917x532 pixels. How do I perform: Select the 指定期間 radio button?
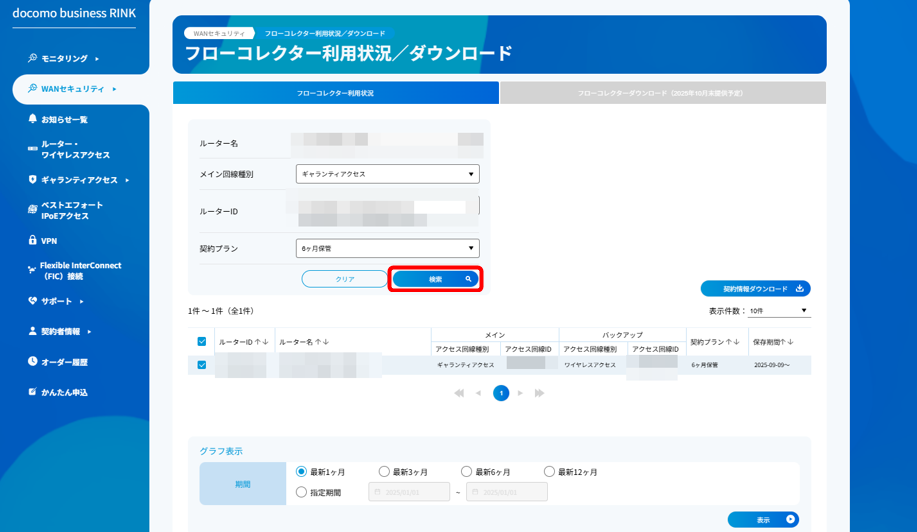[301, 492]
